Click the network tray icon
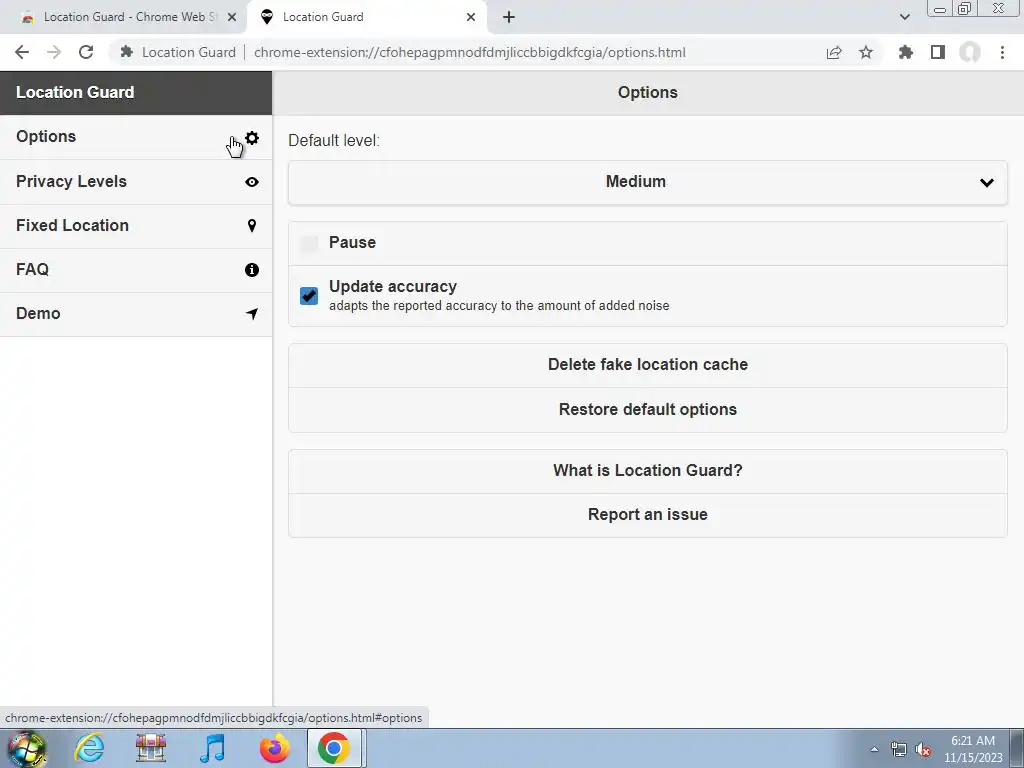The width and height of the screenshot is (1024, 768). [899, 750]
